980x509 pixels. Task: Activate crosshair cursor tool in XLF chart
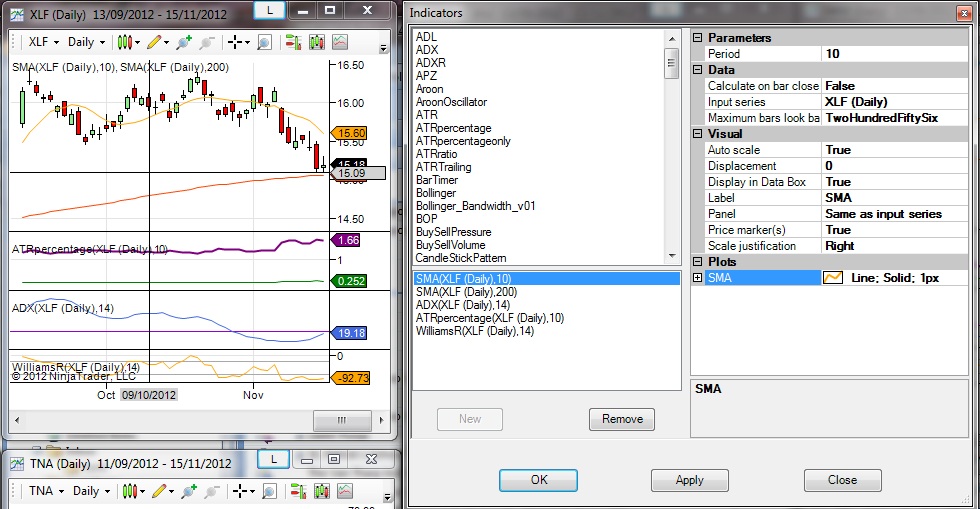tap(238, 42)
